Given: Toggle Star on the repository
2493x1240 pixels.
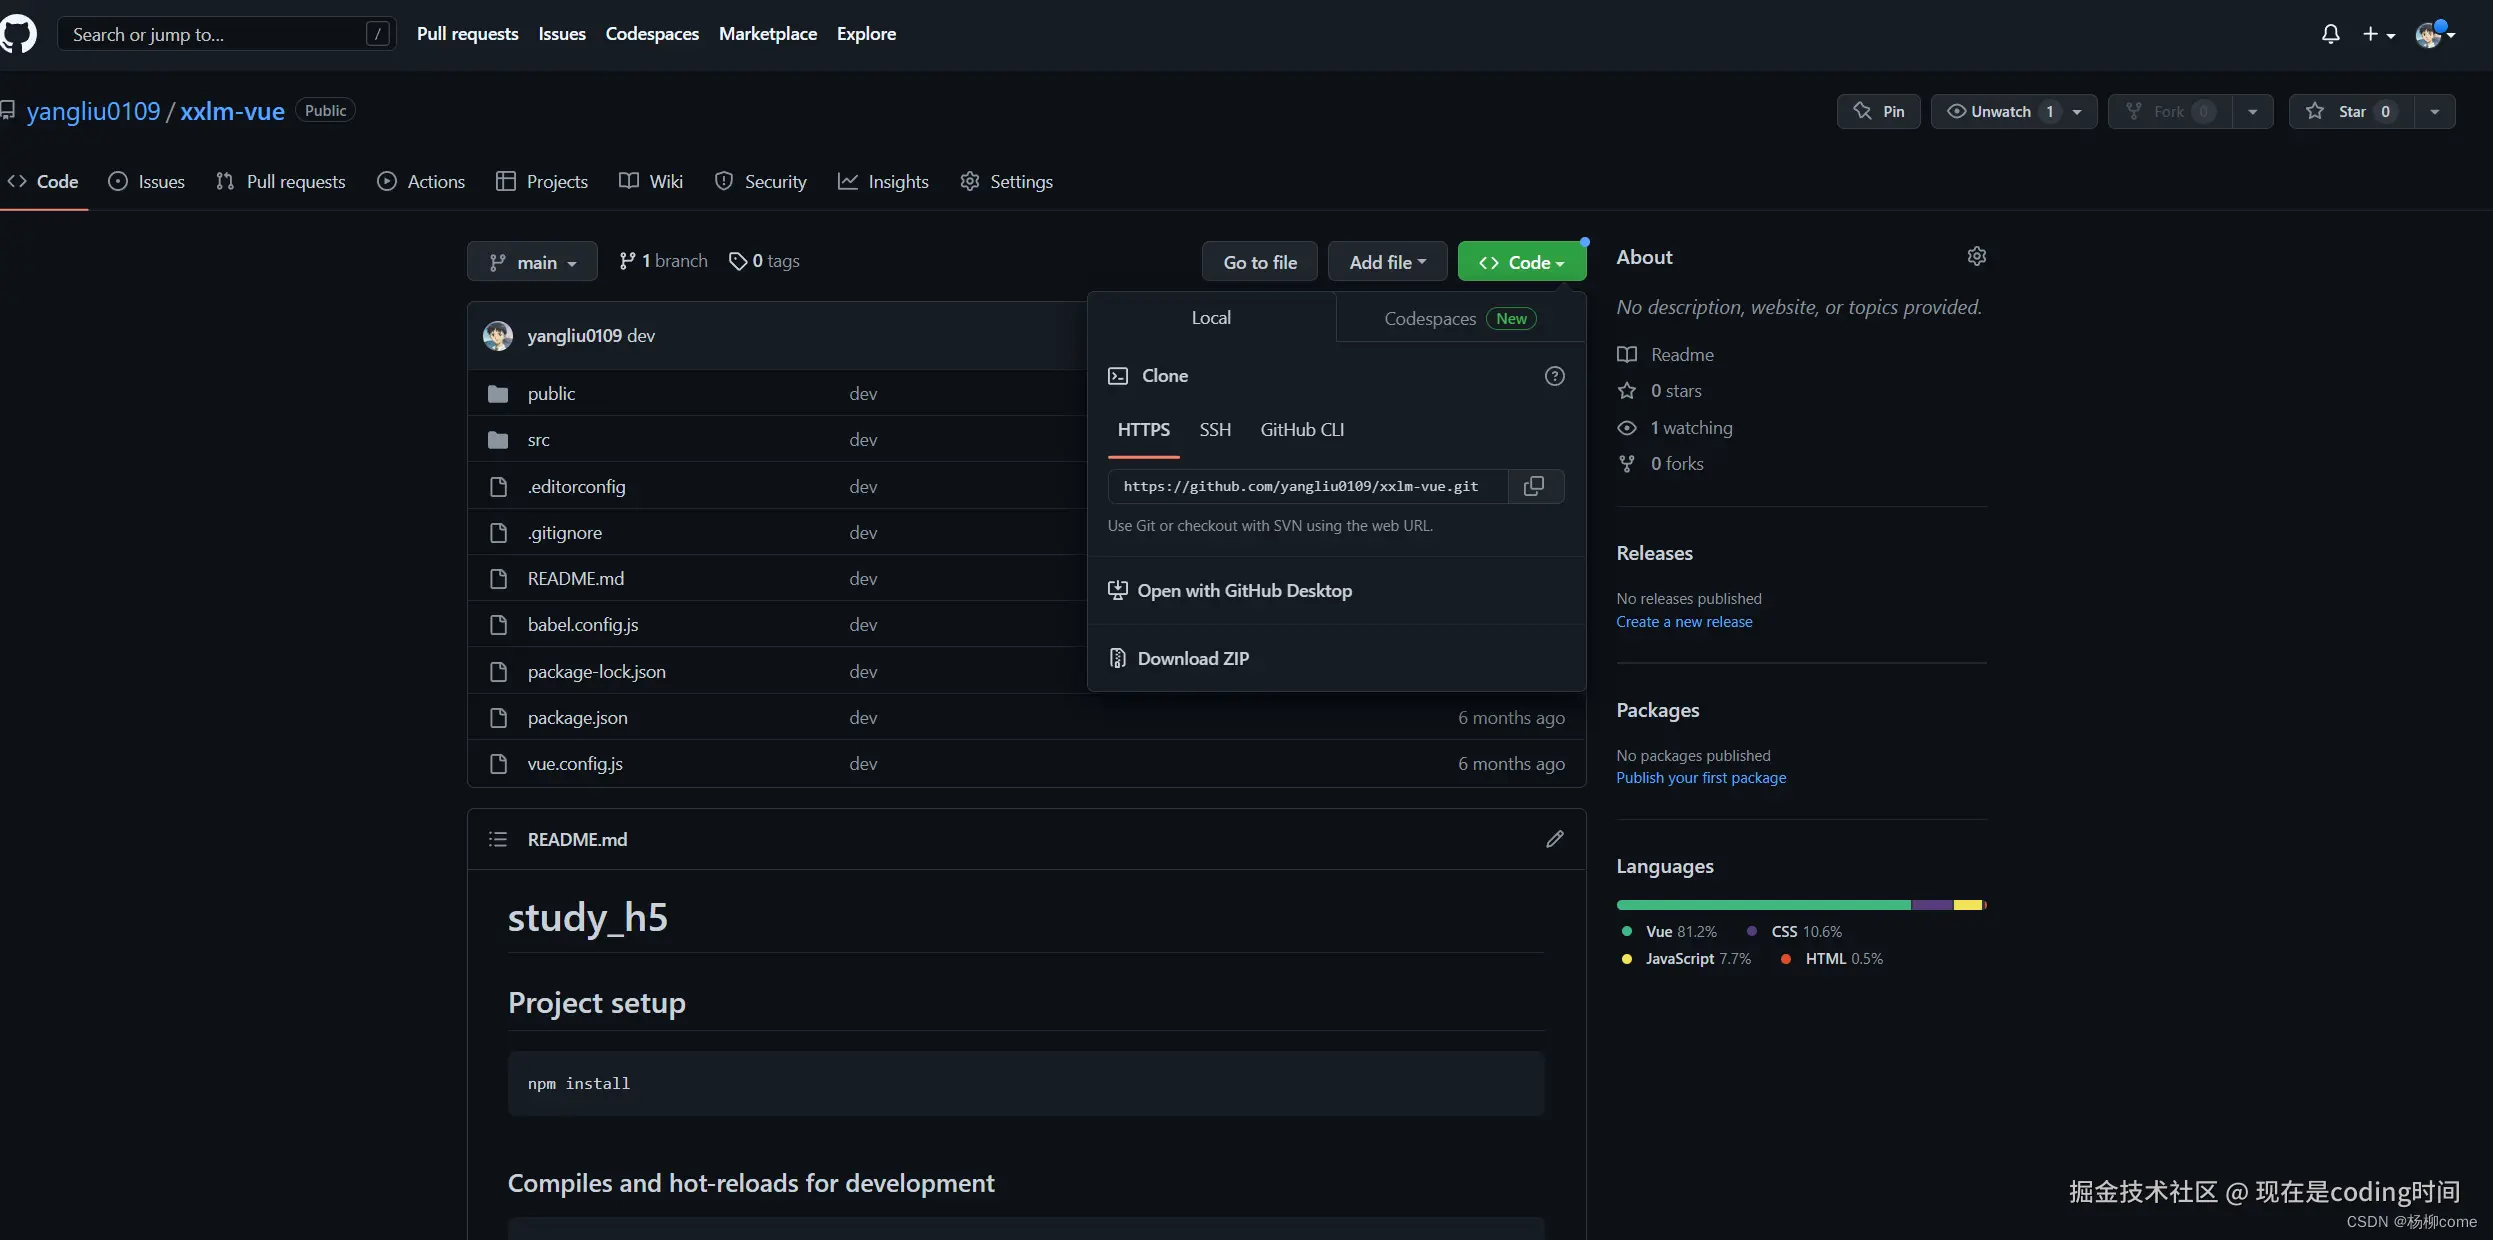Looking at the screenshot, I should tap(2350, 111).
